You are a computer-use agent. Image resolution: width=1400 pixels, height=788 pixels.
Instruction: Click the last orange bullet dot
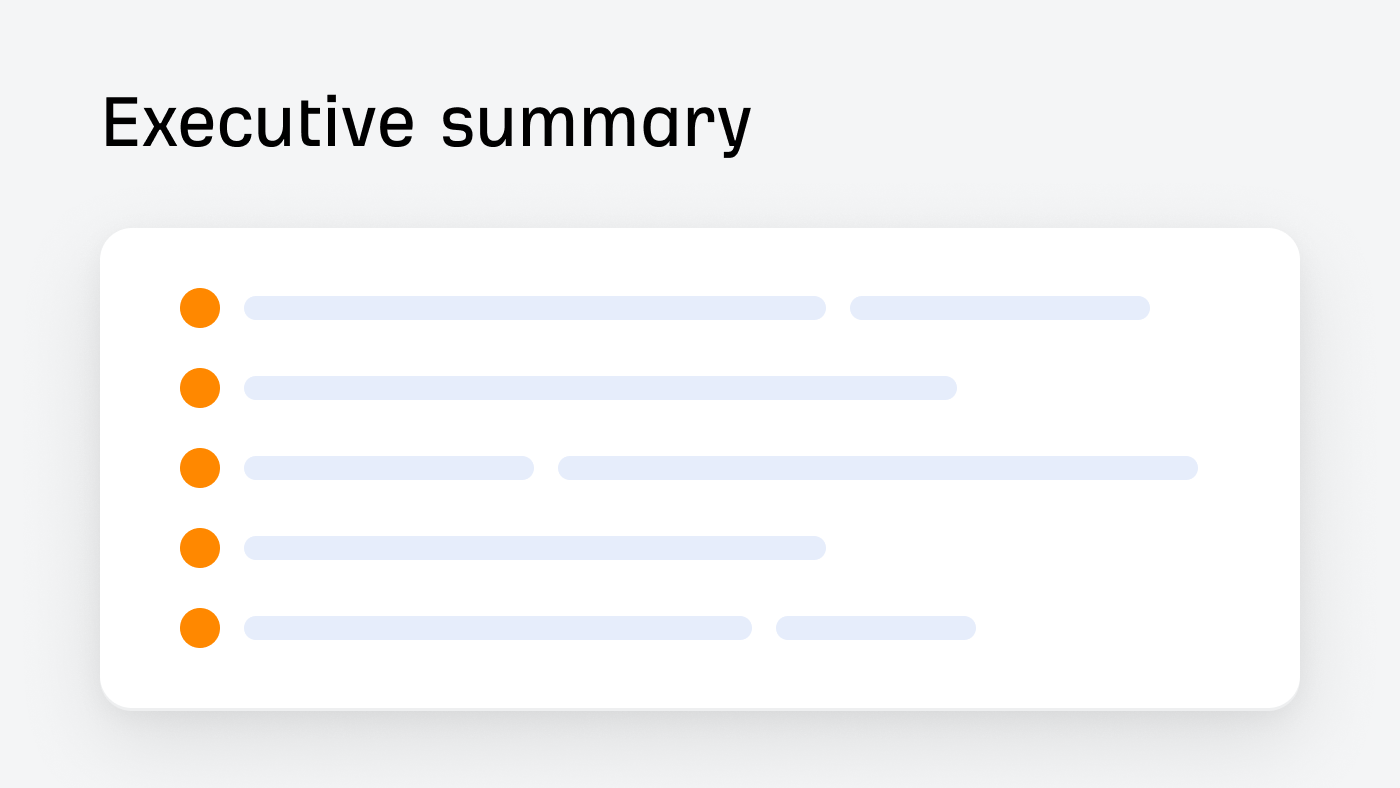(x=200, y=628)
